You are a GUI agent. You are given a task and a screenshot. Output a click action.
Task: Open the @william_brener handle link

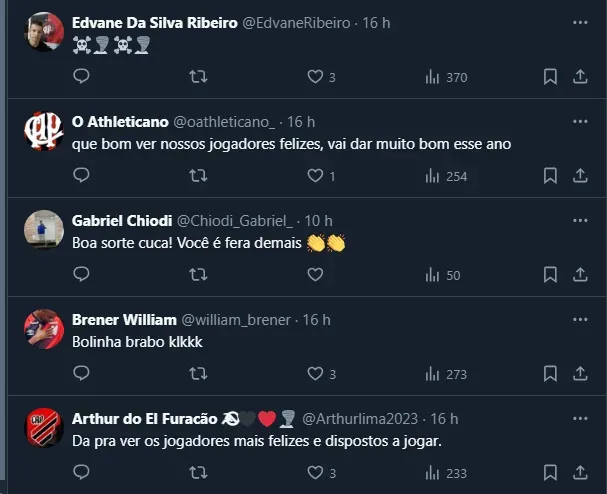(236, 320)
